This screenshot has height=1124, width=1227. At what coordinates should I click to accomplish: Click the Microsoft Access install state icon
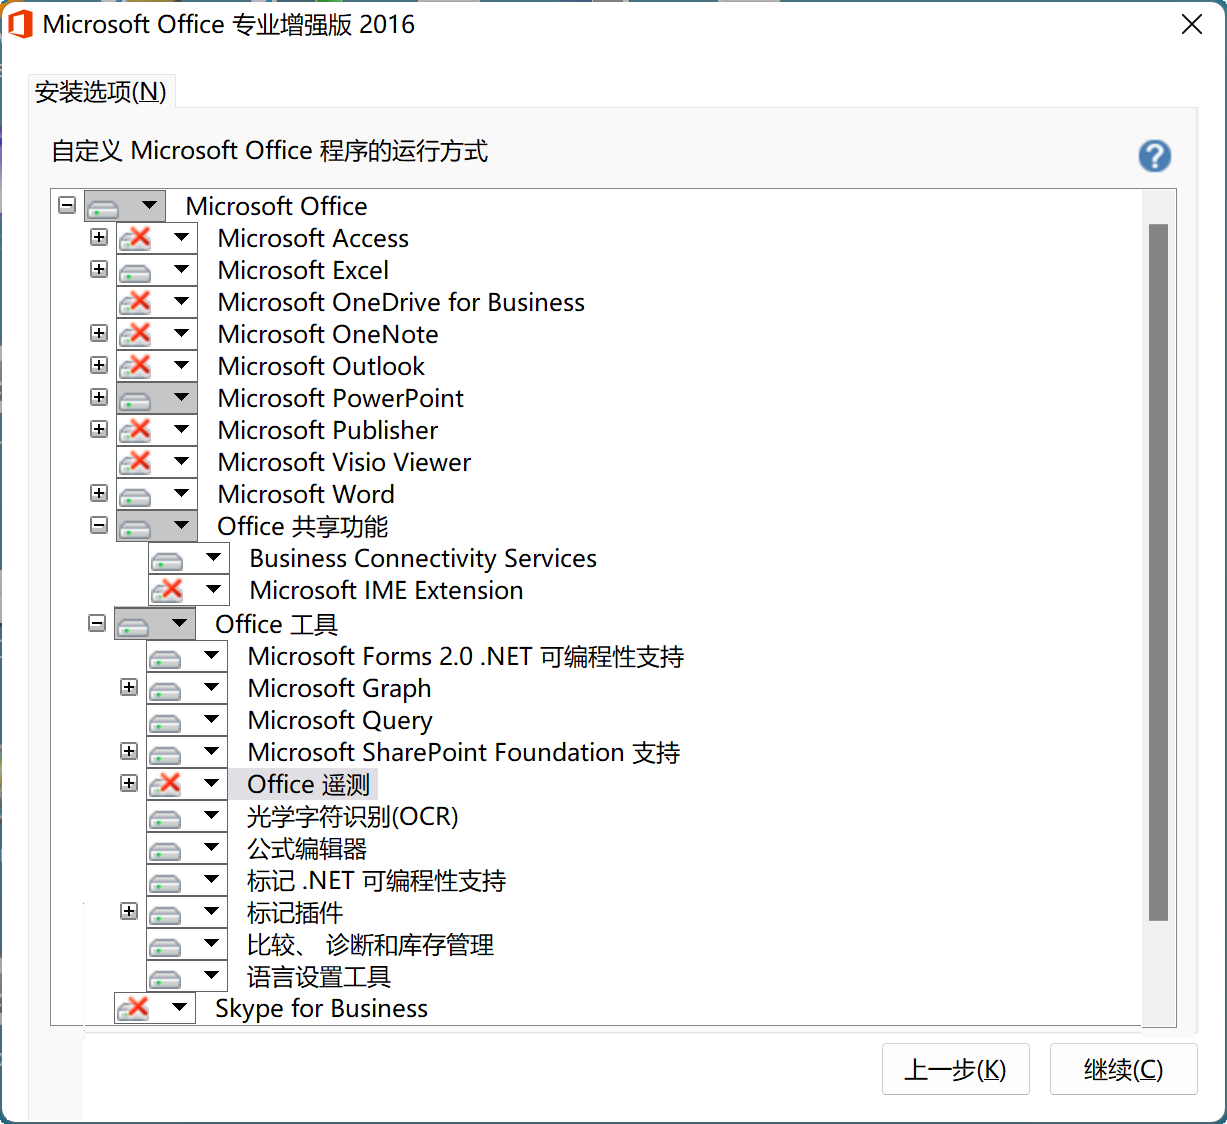click(135, 239)
